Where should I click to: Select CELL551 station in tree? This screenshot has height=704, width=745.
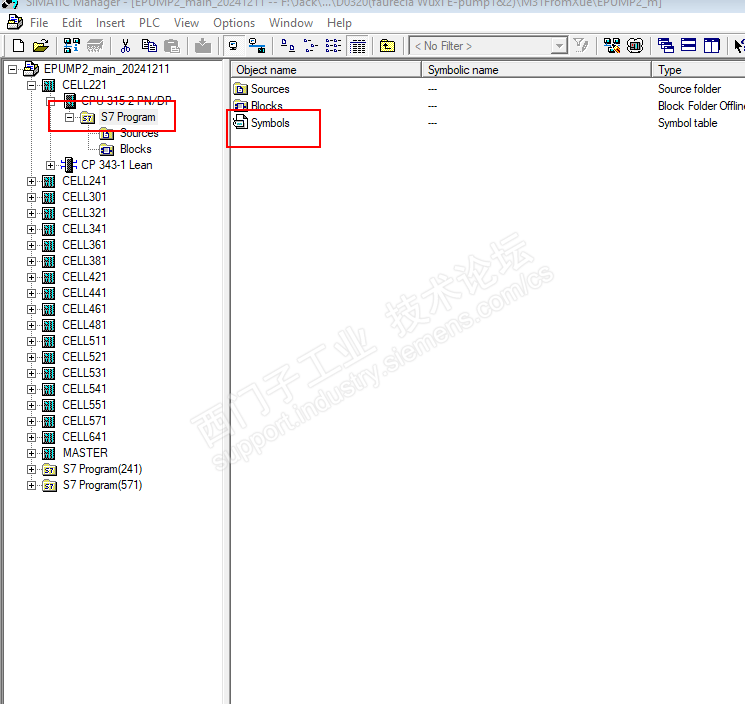[x=84, y=405]
